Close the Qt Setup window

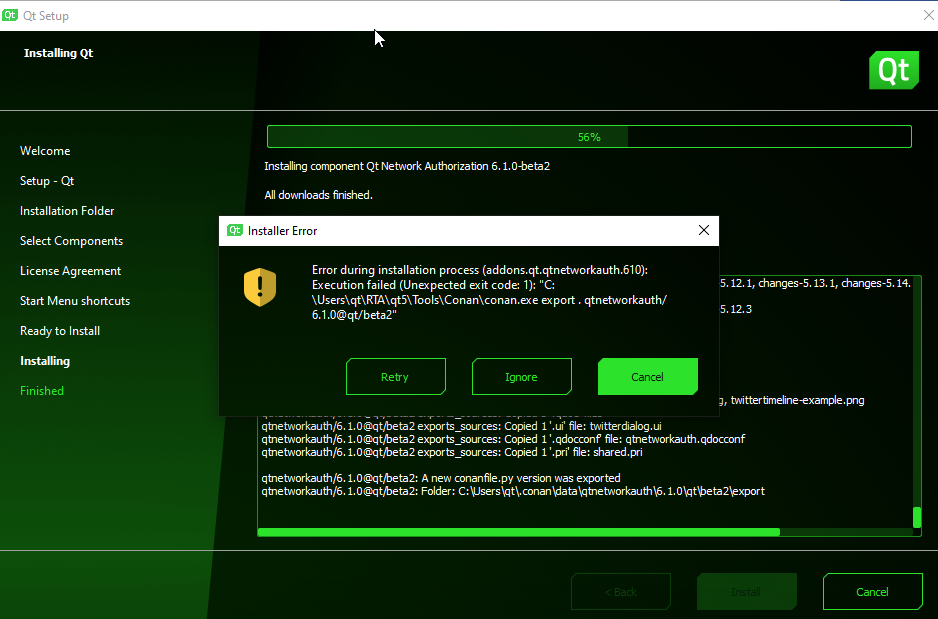928,16
